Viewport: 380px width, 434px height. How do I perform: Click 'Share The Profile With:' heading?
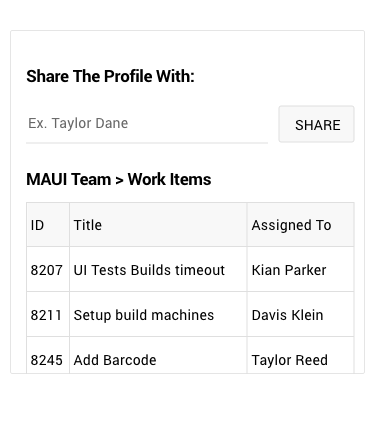[110, 76]
